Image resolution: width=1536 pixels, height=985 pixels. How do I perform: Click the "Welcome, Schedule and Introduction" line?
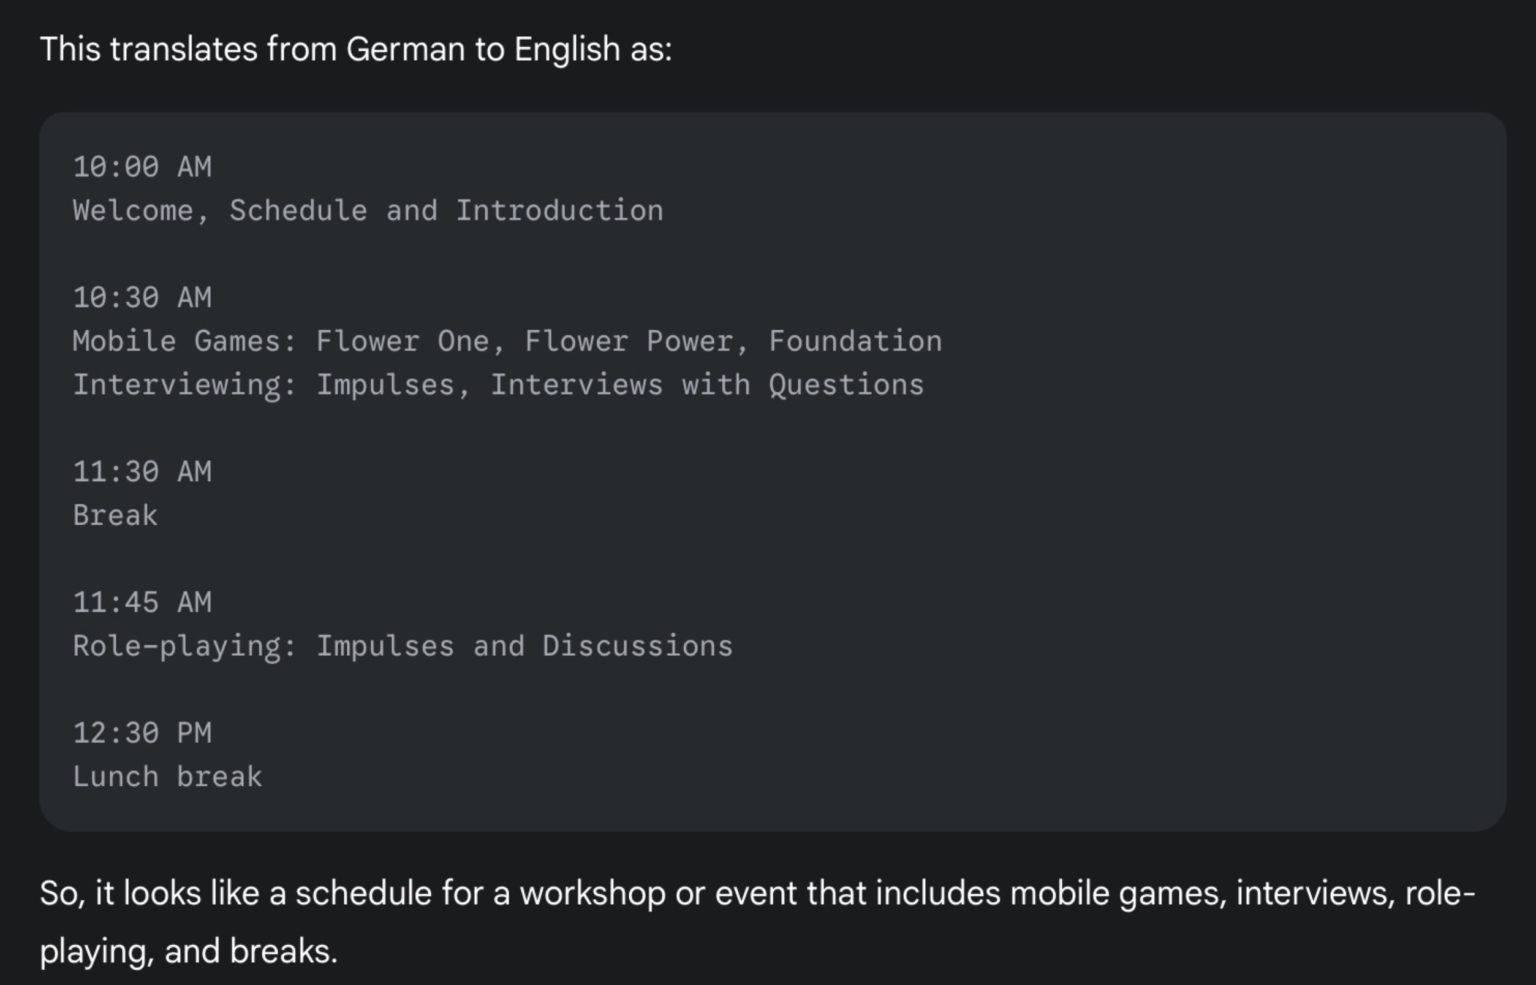click(367, 211)
